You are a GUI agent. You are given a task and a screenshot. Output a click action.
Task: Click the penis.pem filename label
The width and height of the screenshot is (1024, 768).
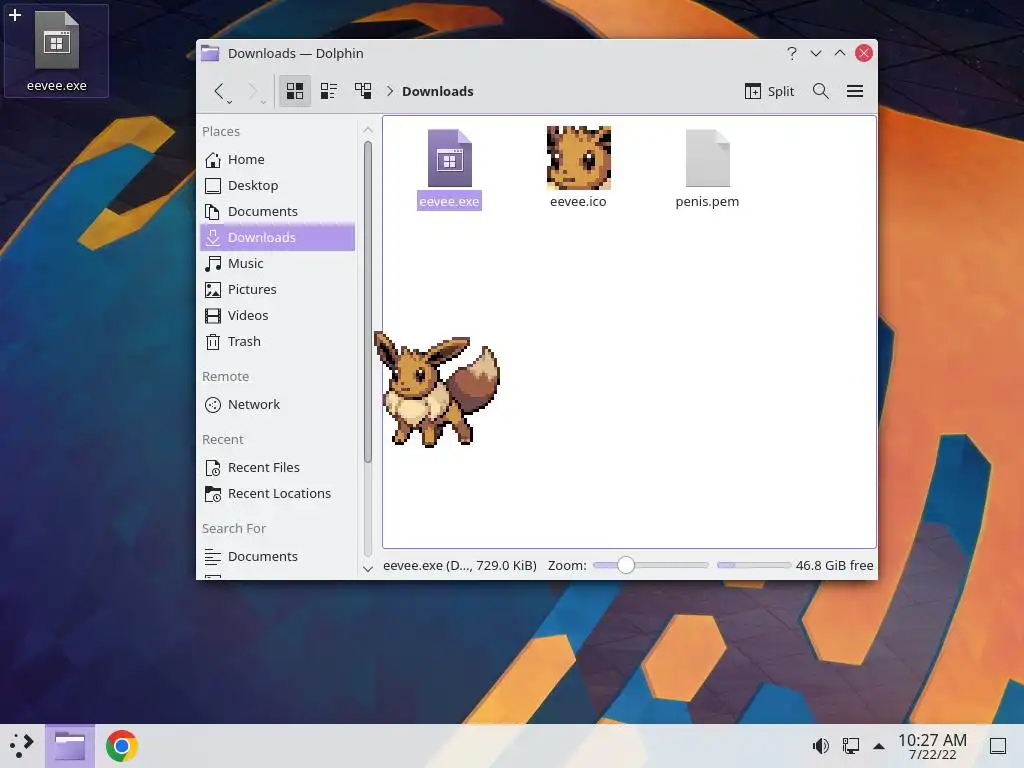pyautogui.click(x=707, y=201)
